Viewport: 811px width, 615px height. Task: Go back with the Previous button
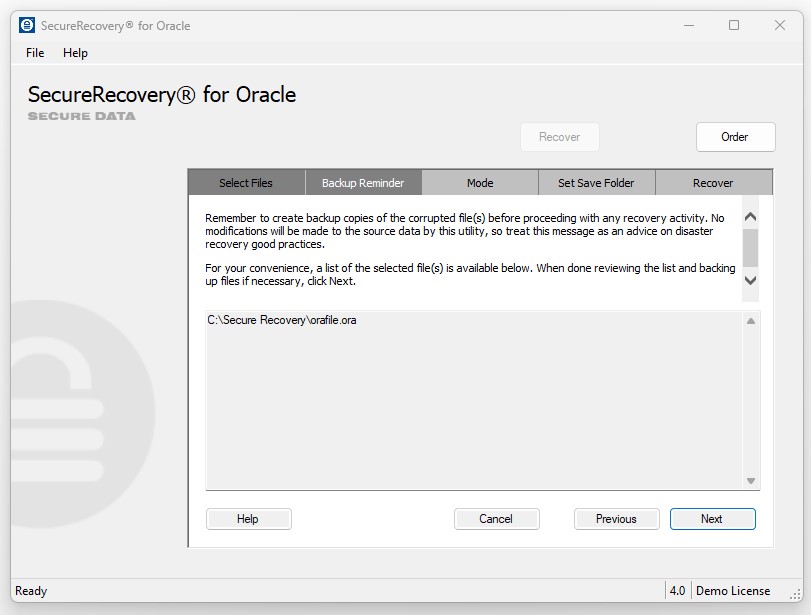(x=616, y=519)
